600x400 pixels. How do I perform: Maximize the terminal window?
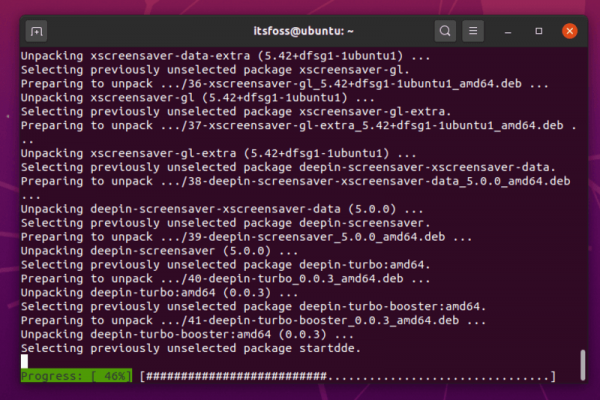click(x=540, y=30)
